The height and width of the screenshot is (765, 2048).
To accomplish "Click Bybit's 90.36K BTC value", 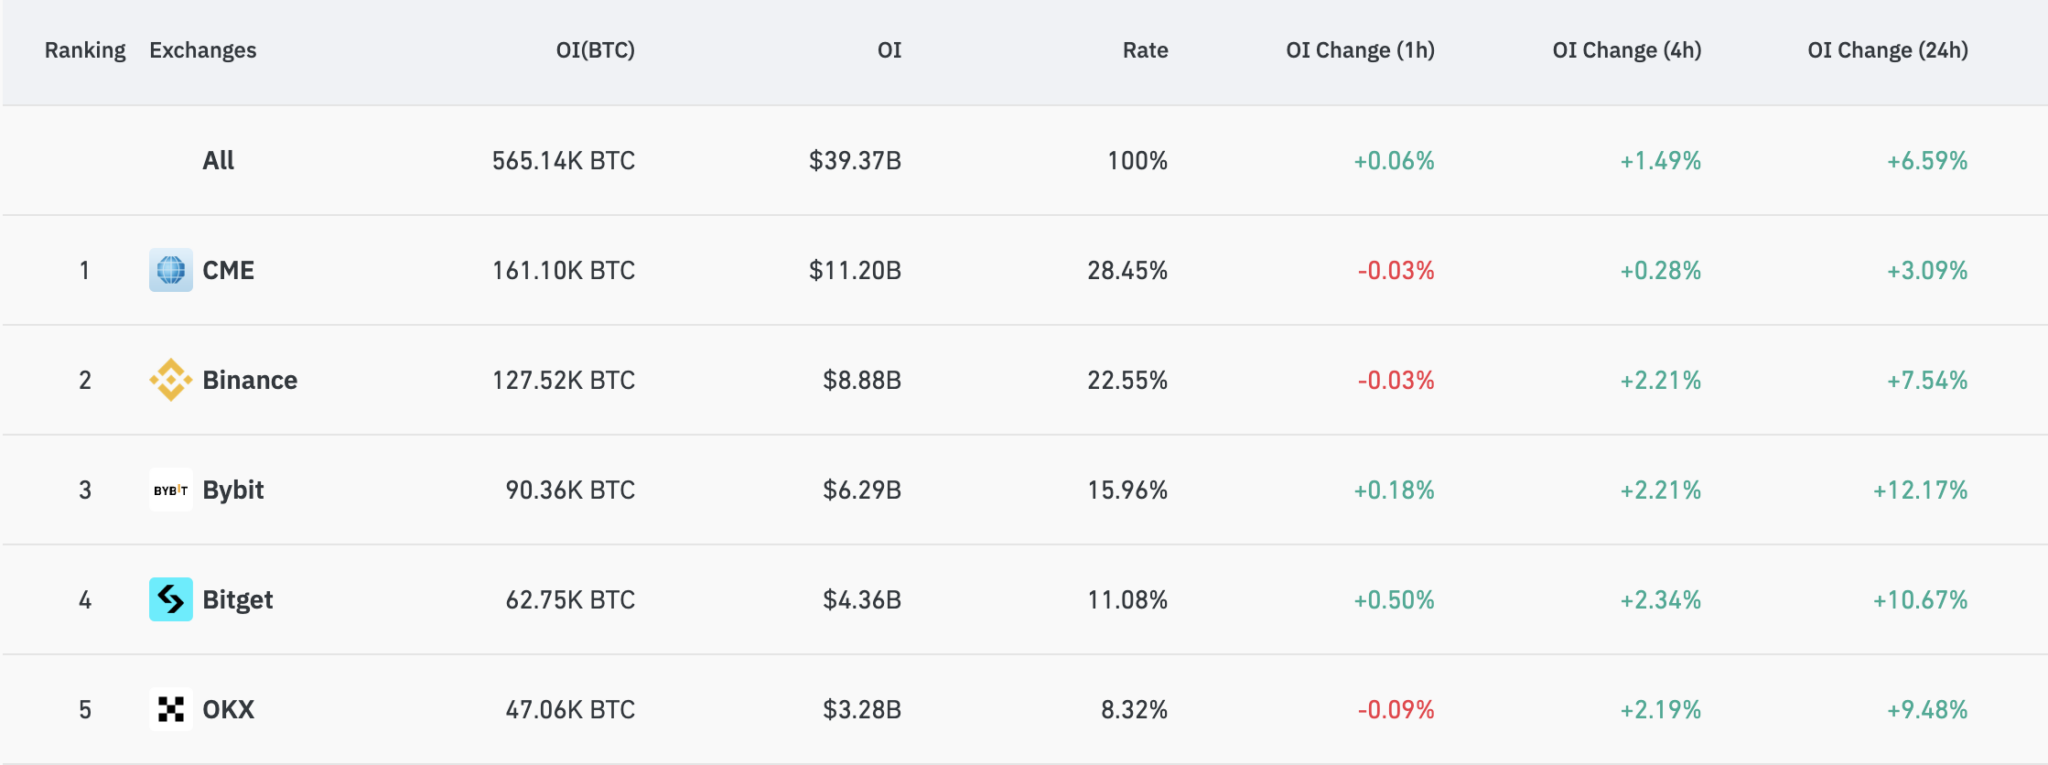I will point(570,490).
